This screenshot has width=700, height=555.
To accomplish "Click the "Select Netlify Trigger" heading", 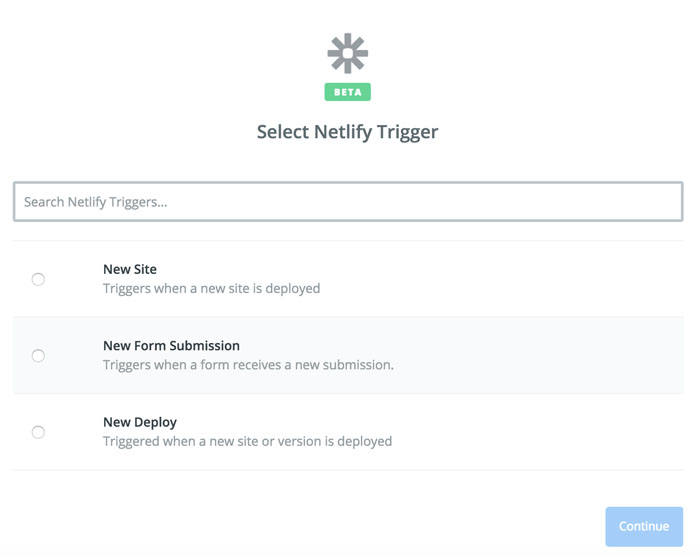I will [347, 131].
